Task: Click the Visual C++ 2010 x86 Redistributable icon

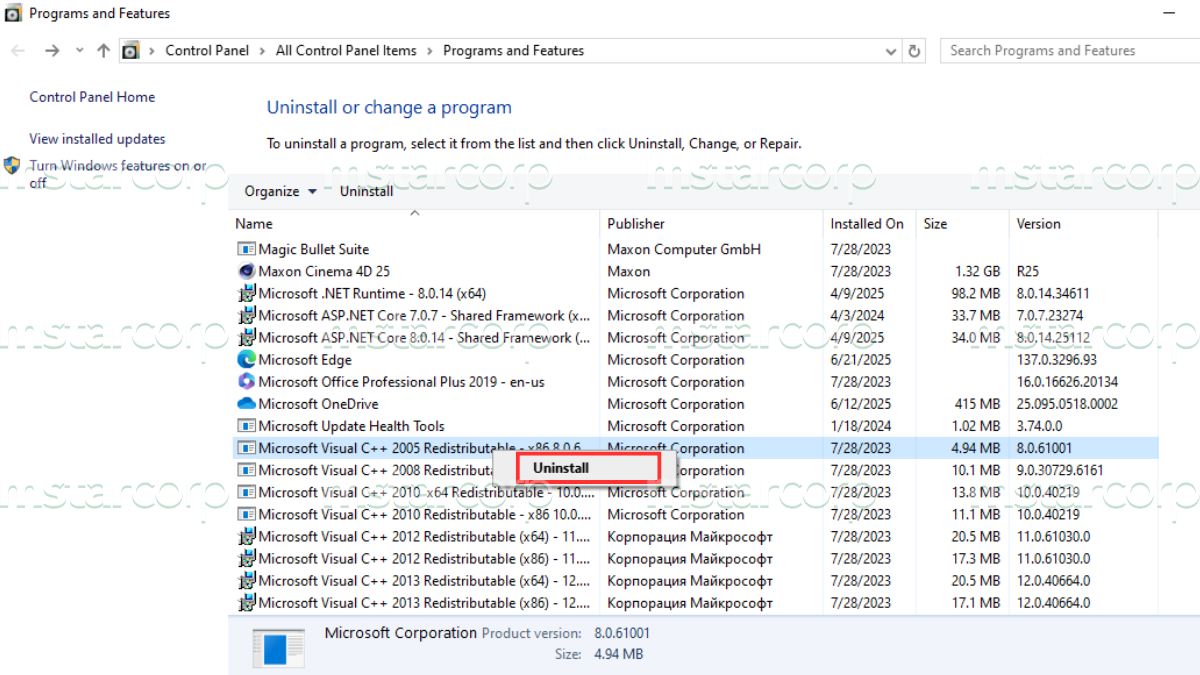Action: coord(246,514)
